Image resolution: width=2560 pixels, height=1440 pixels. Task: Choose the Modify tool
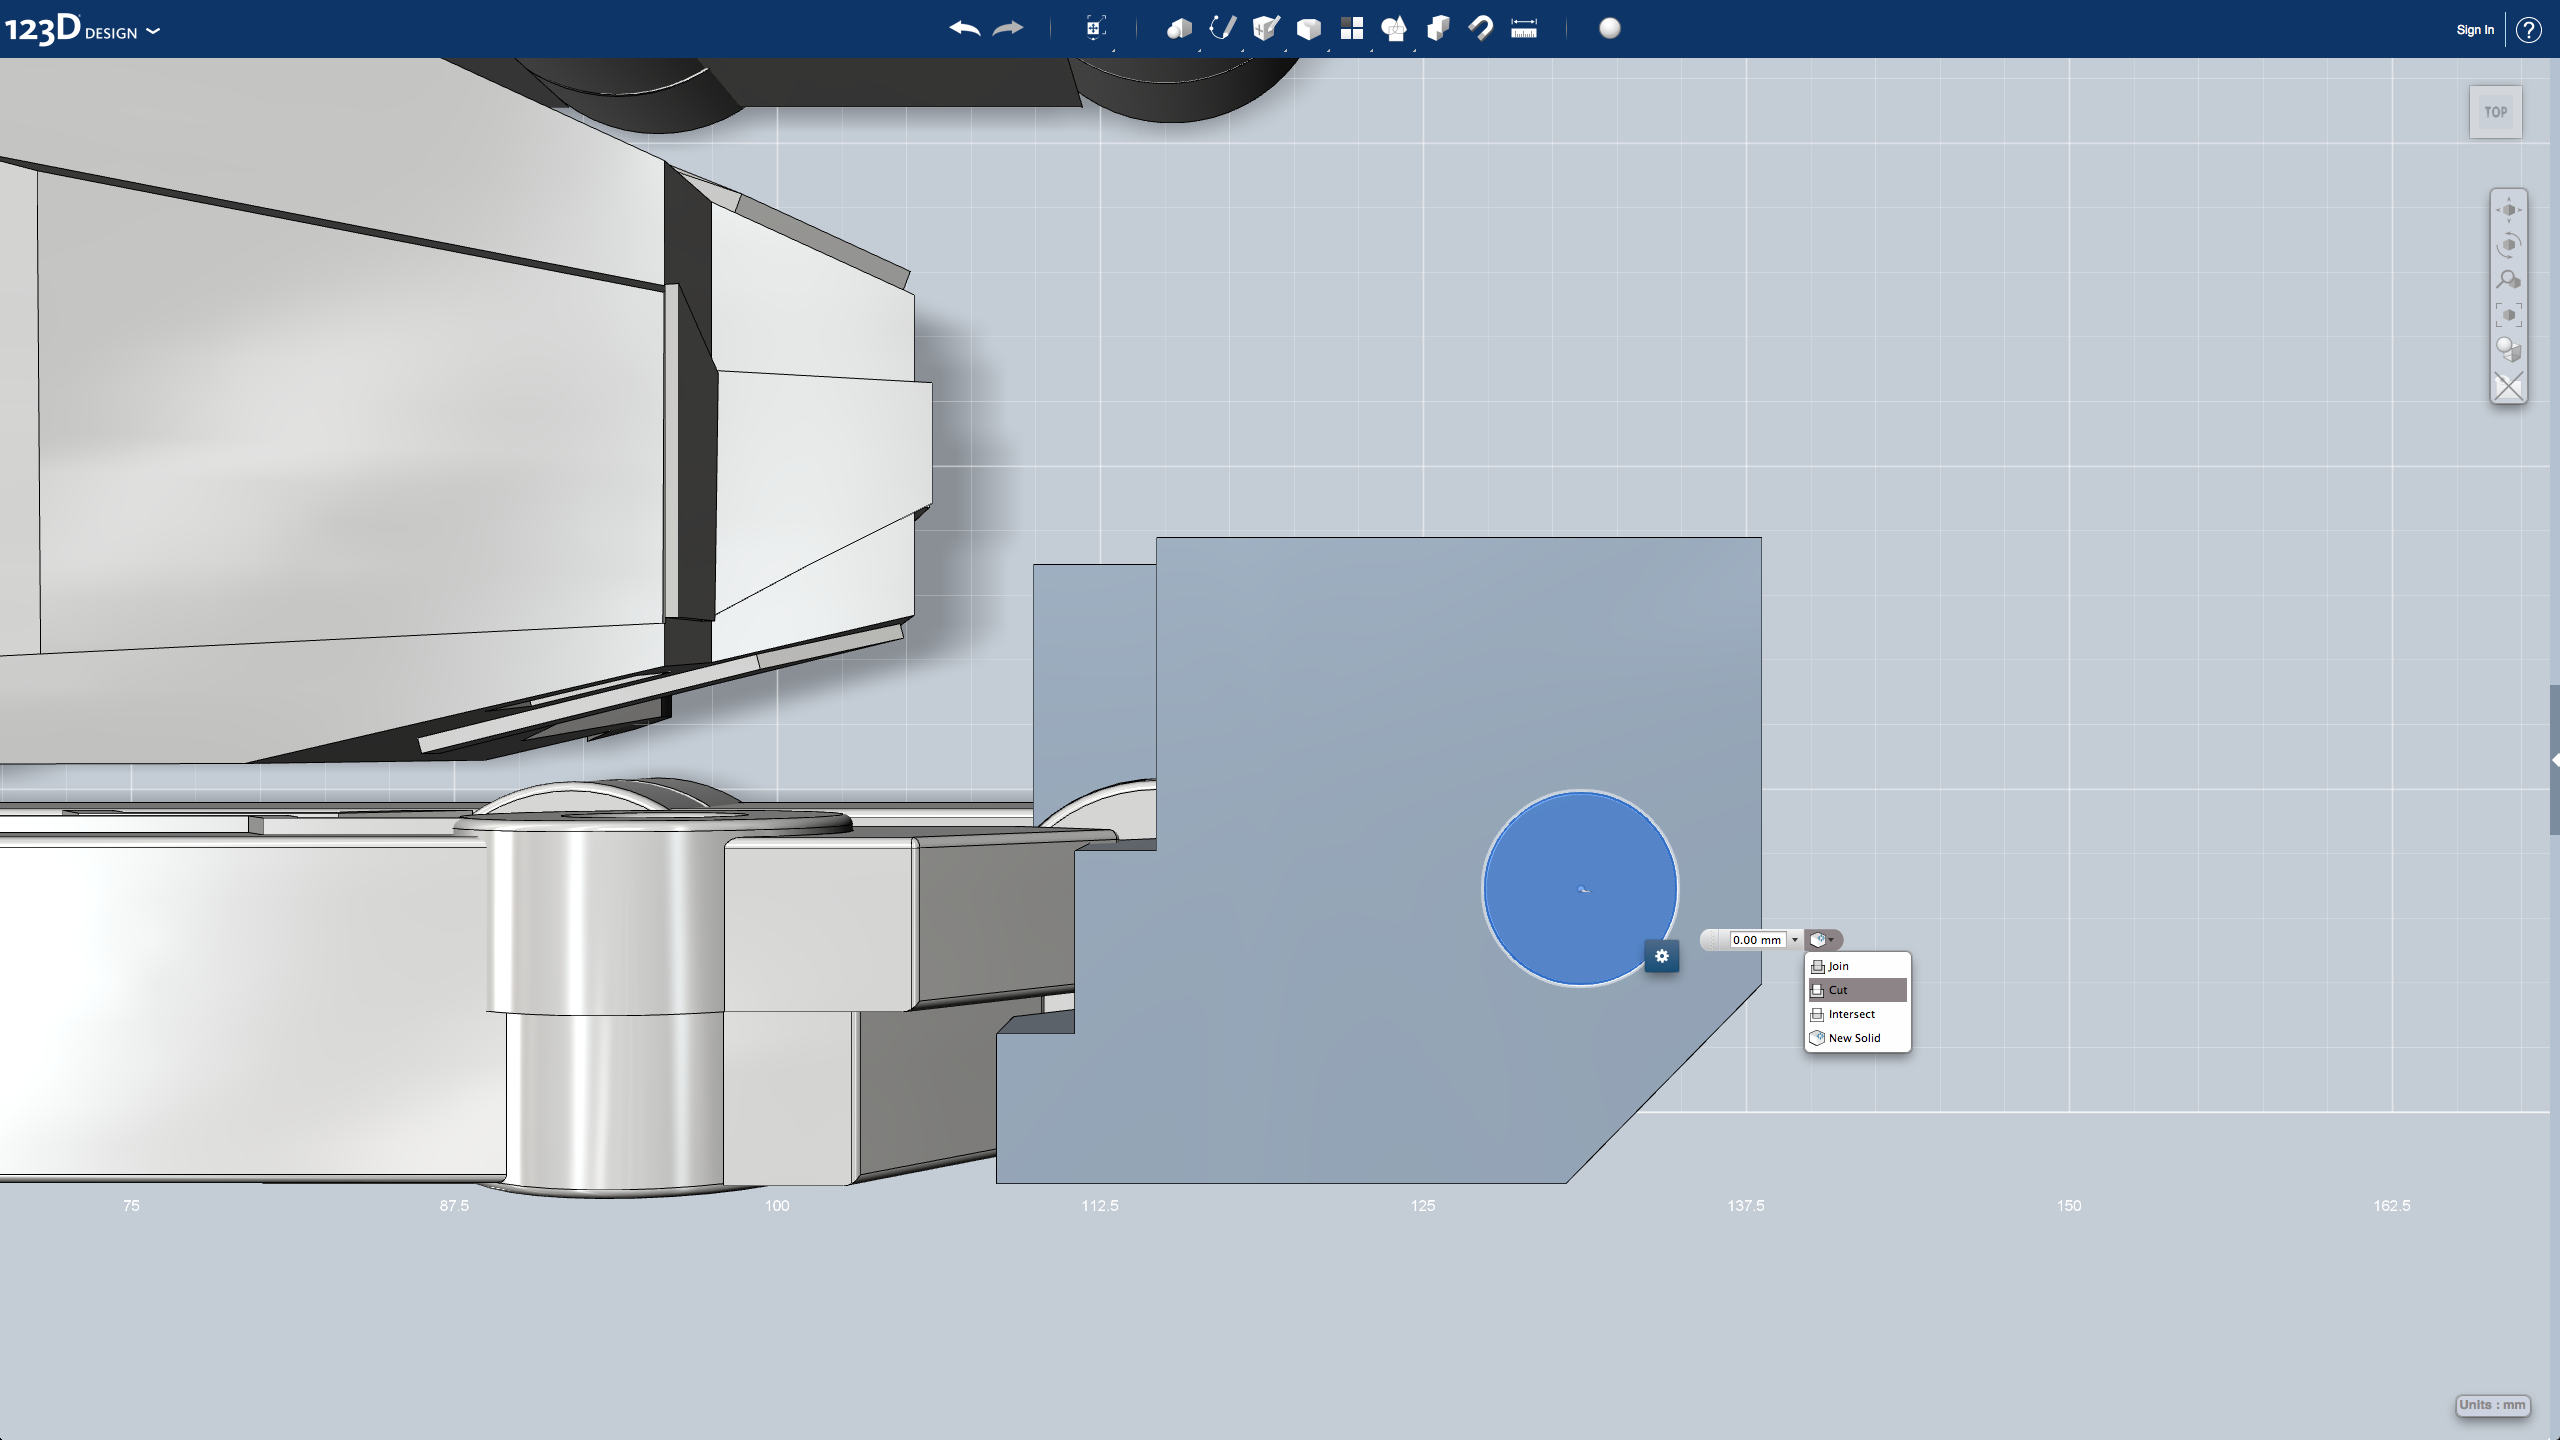1307,29
